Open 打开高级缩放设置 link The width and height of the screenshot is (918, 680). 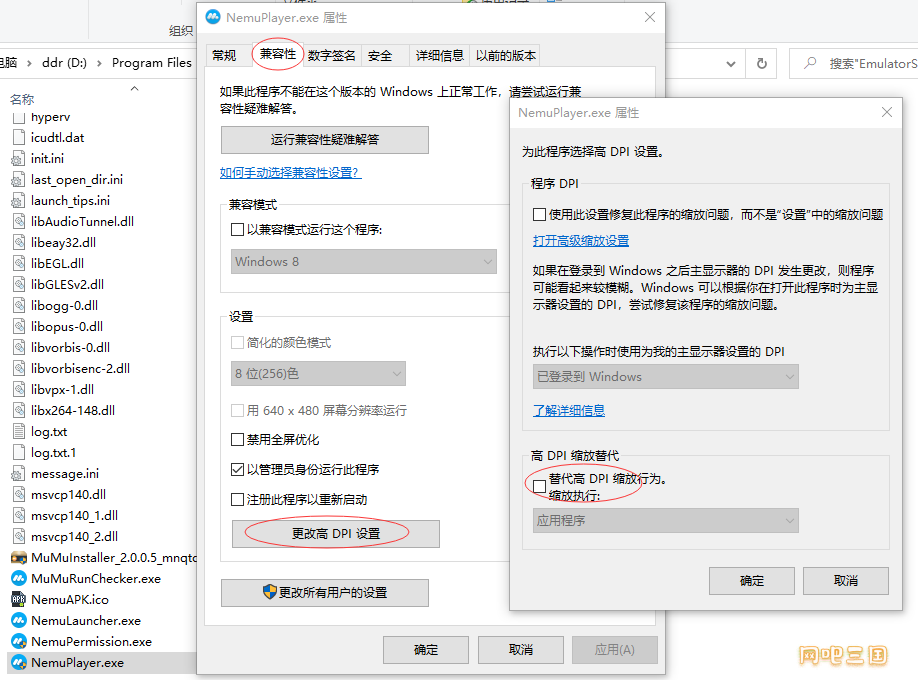click(x=581, y=241)
